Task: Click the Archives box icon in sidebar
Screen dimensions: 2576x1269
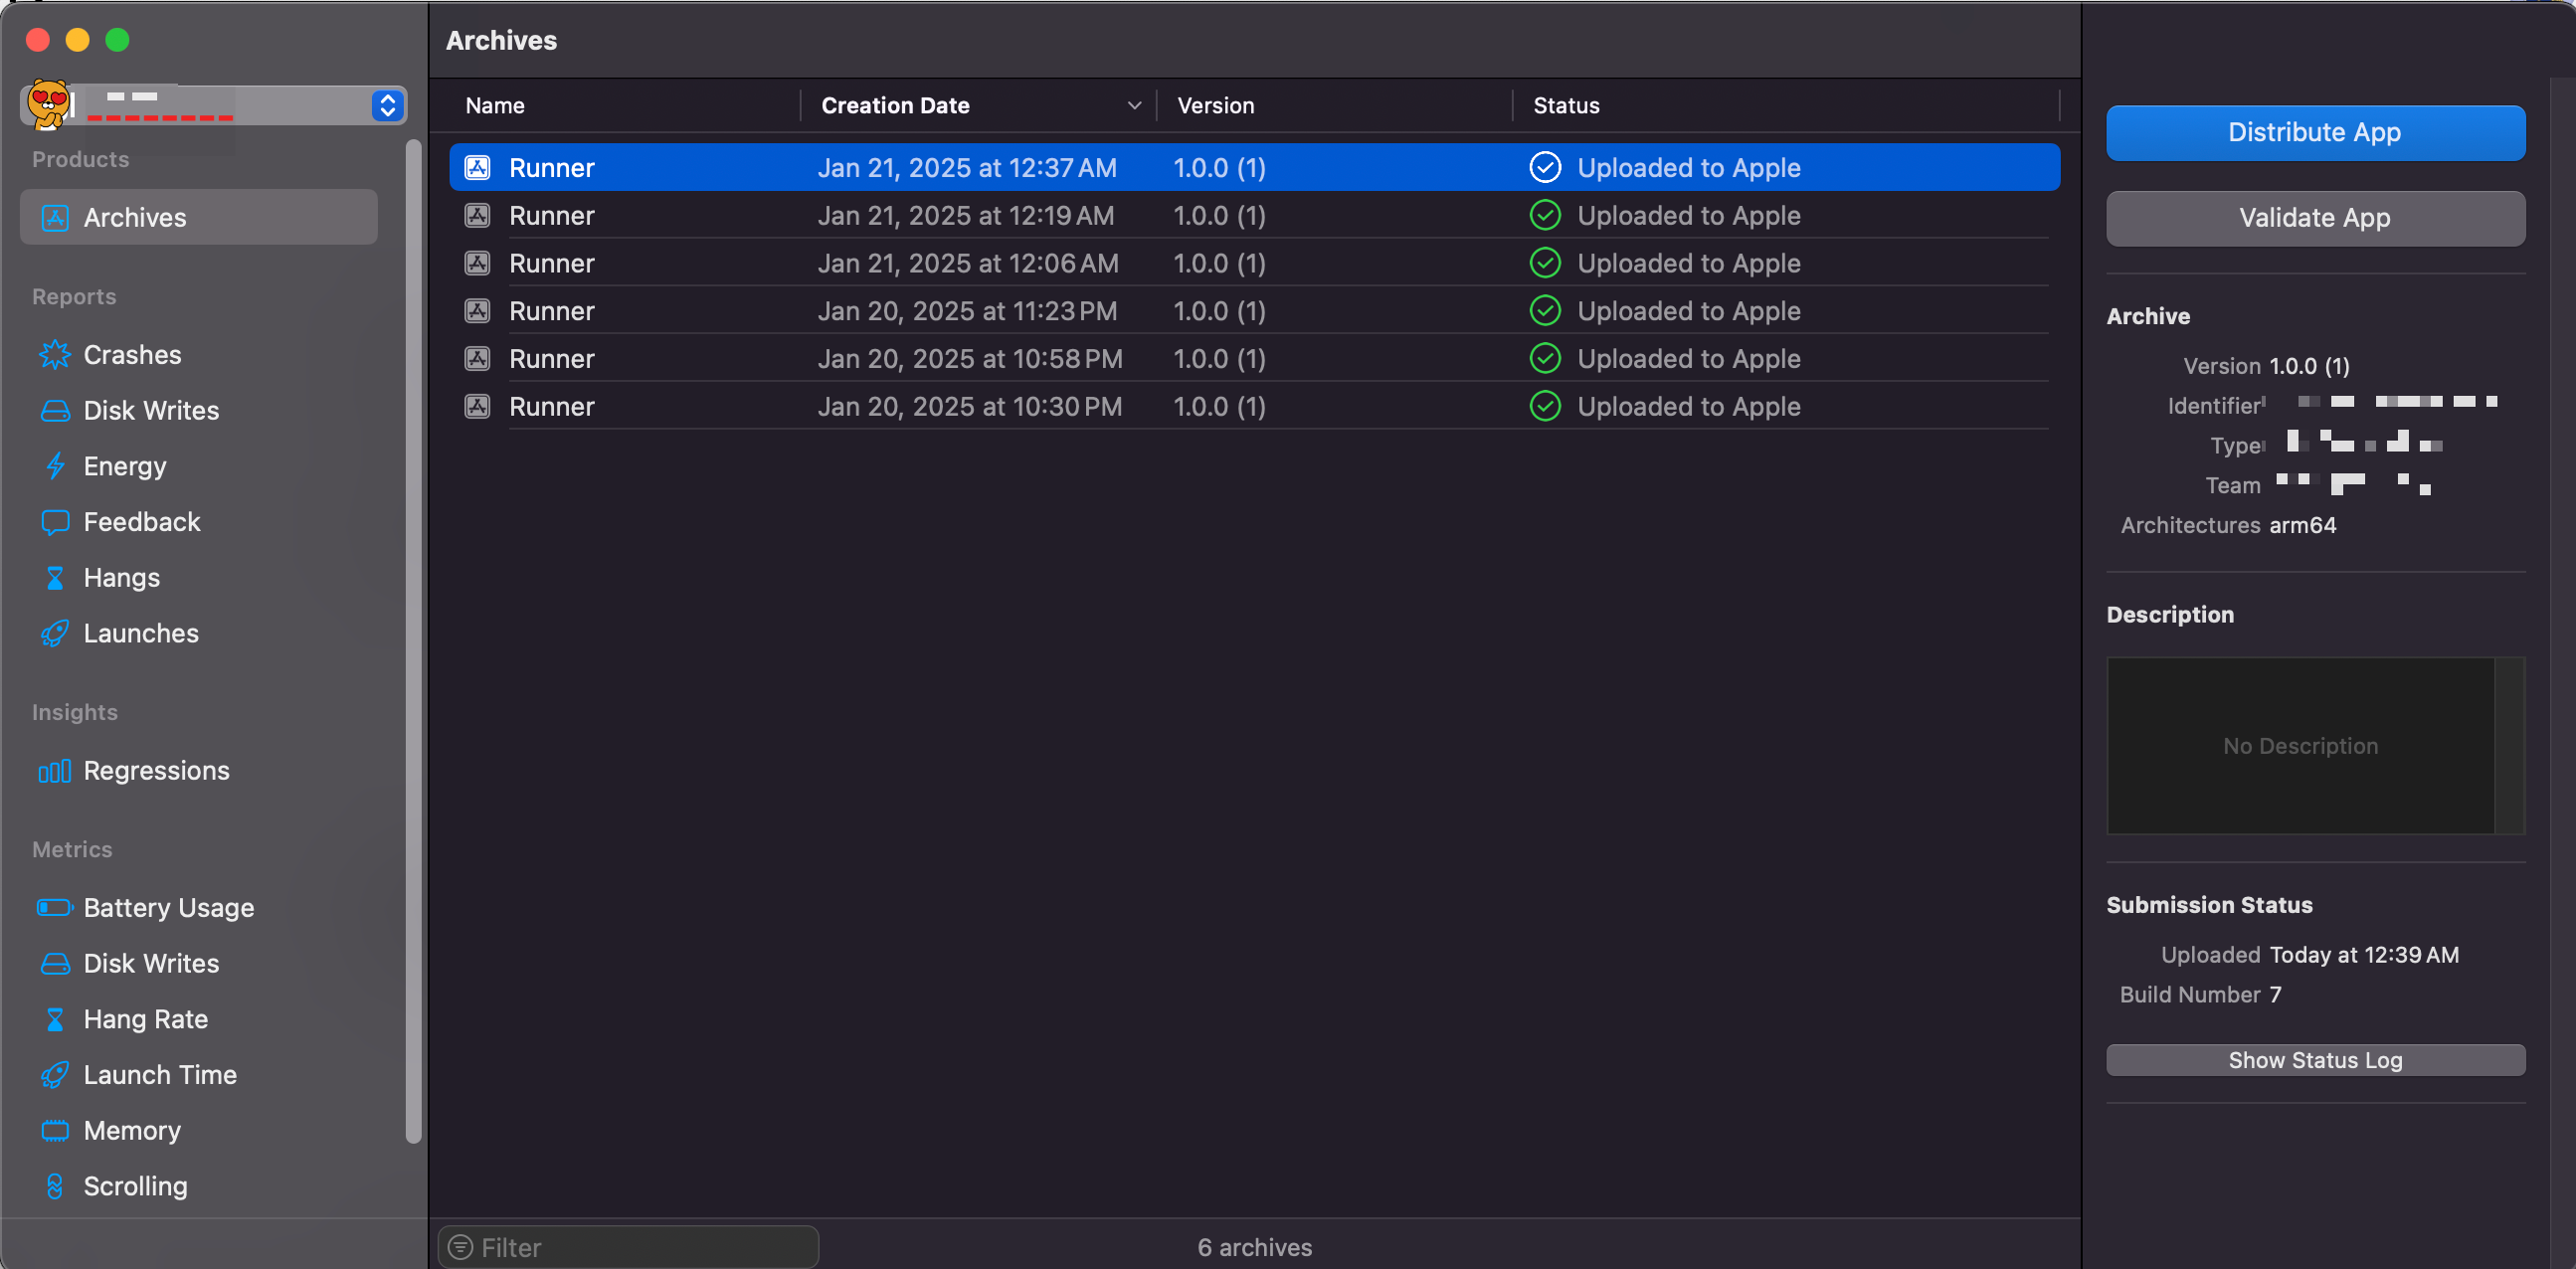Action: click(55, 217)
